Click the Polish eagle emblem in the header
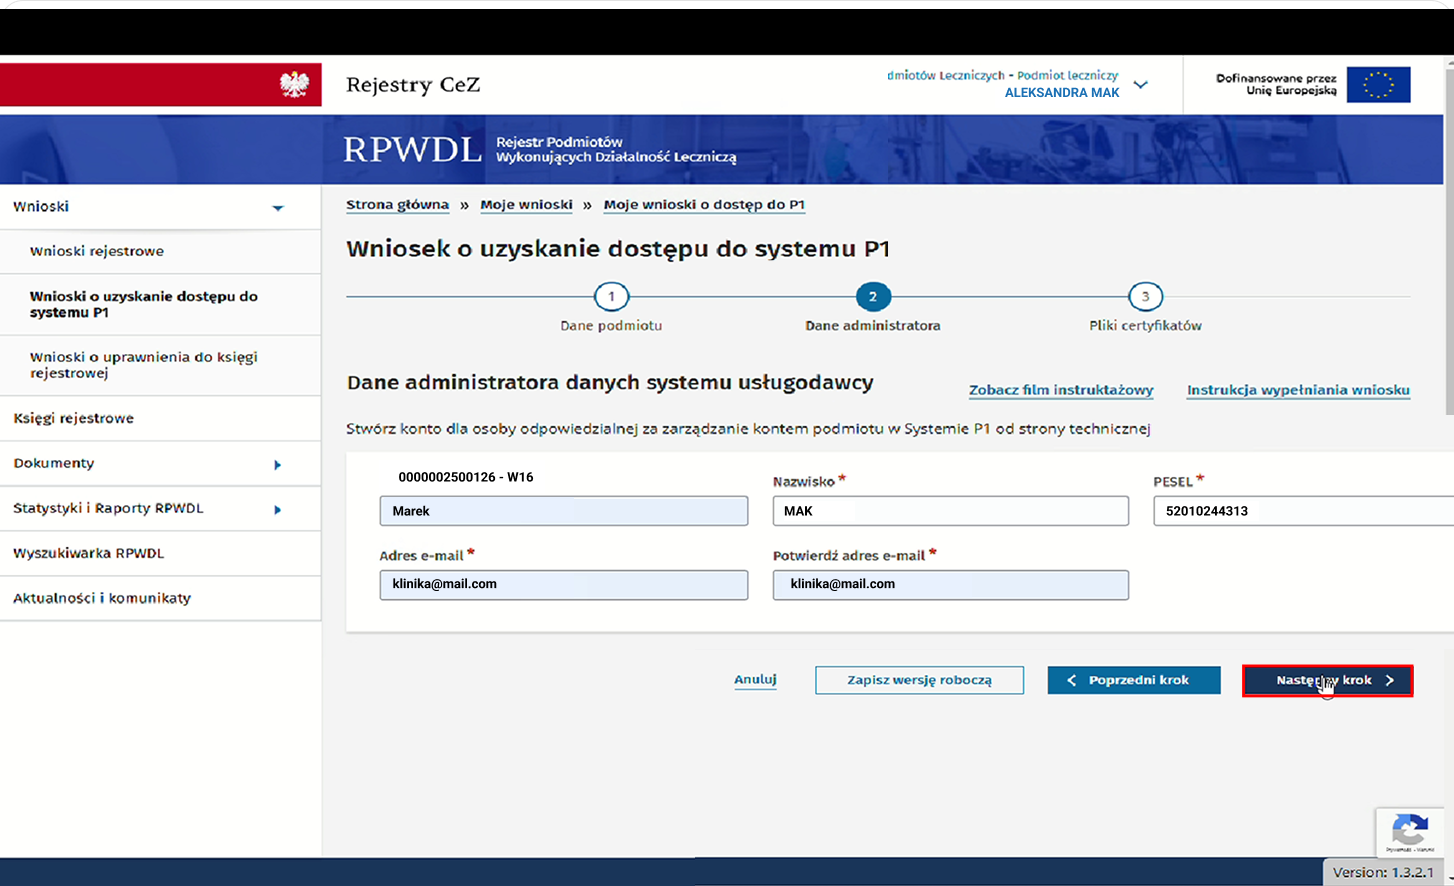The width and height of the screenshot is (1454, 886). 293,84
